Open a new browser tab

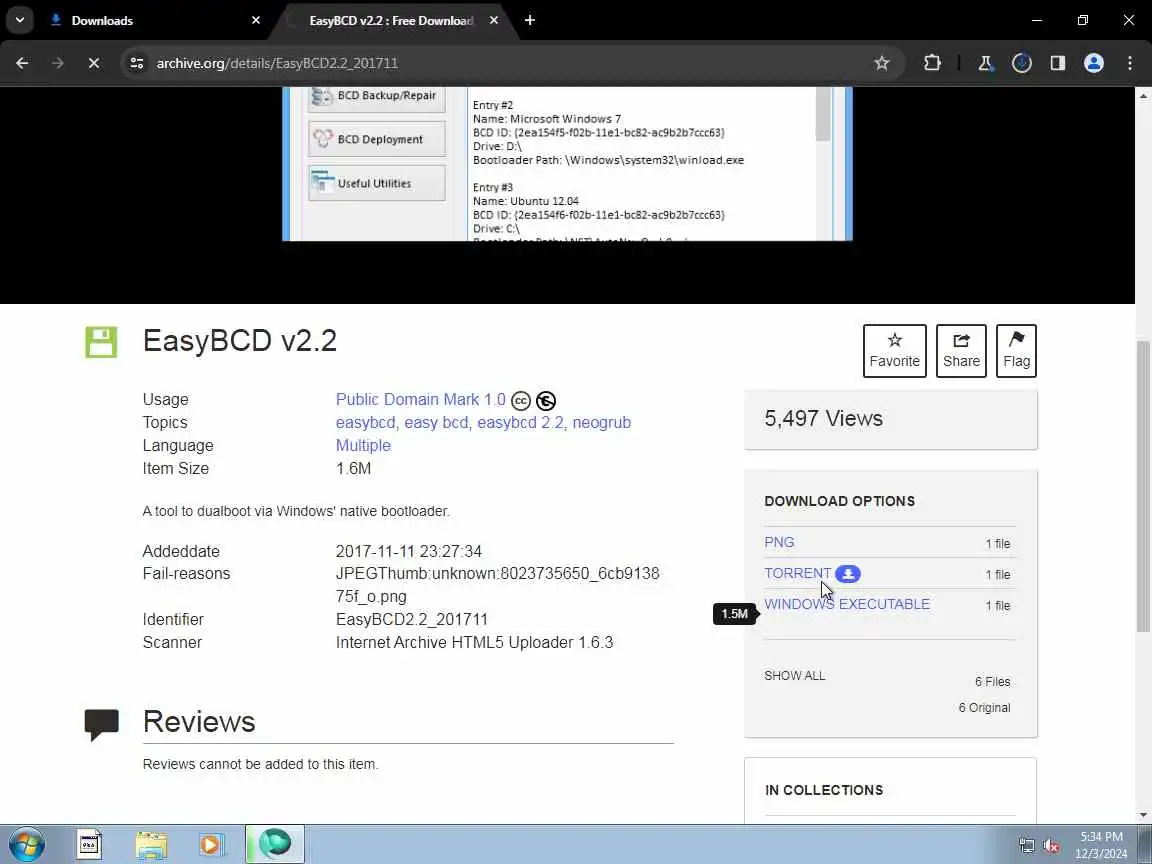(530, 21)
